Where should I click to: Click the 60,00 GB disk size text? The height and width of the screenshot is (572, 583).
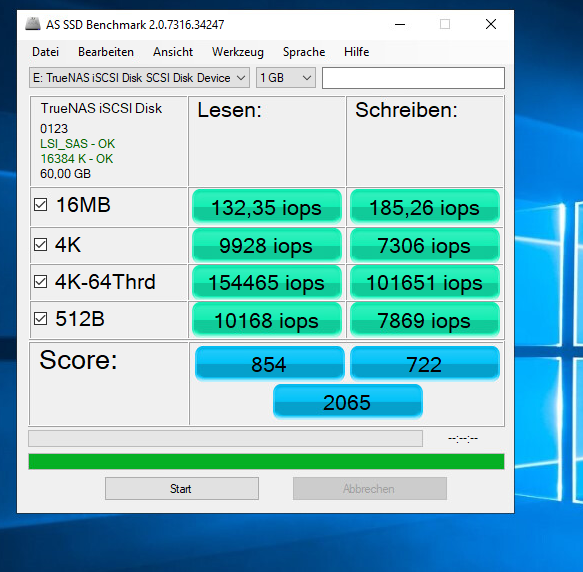pos(65,174)
